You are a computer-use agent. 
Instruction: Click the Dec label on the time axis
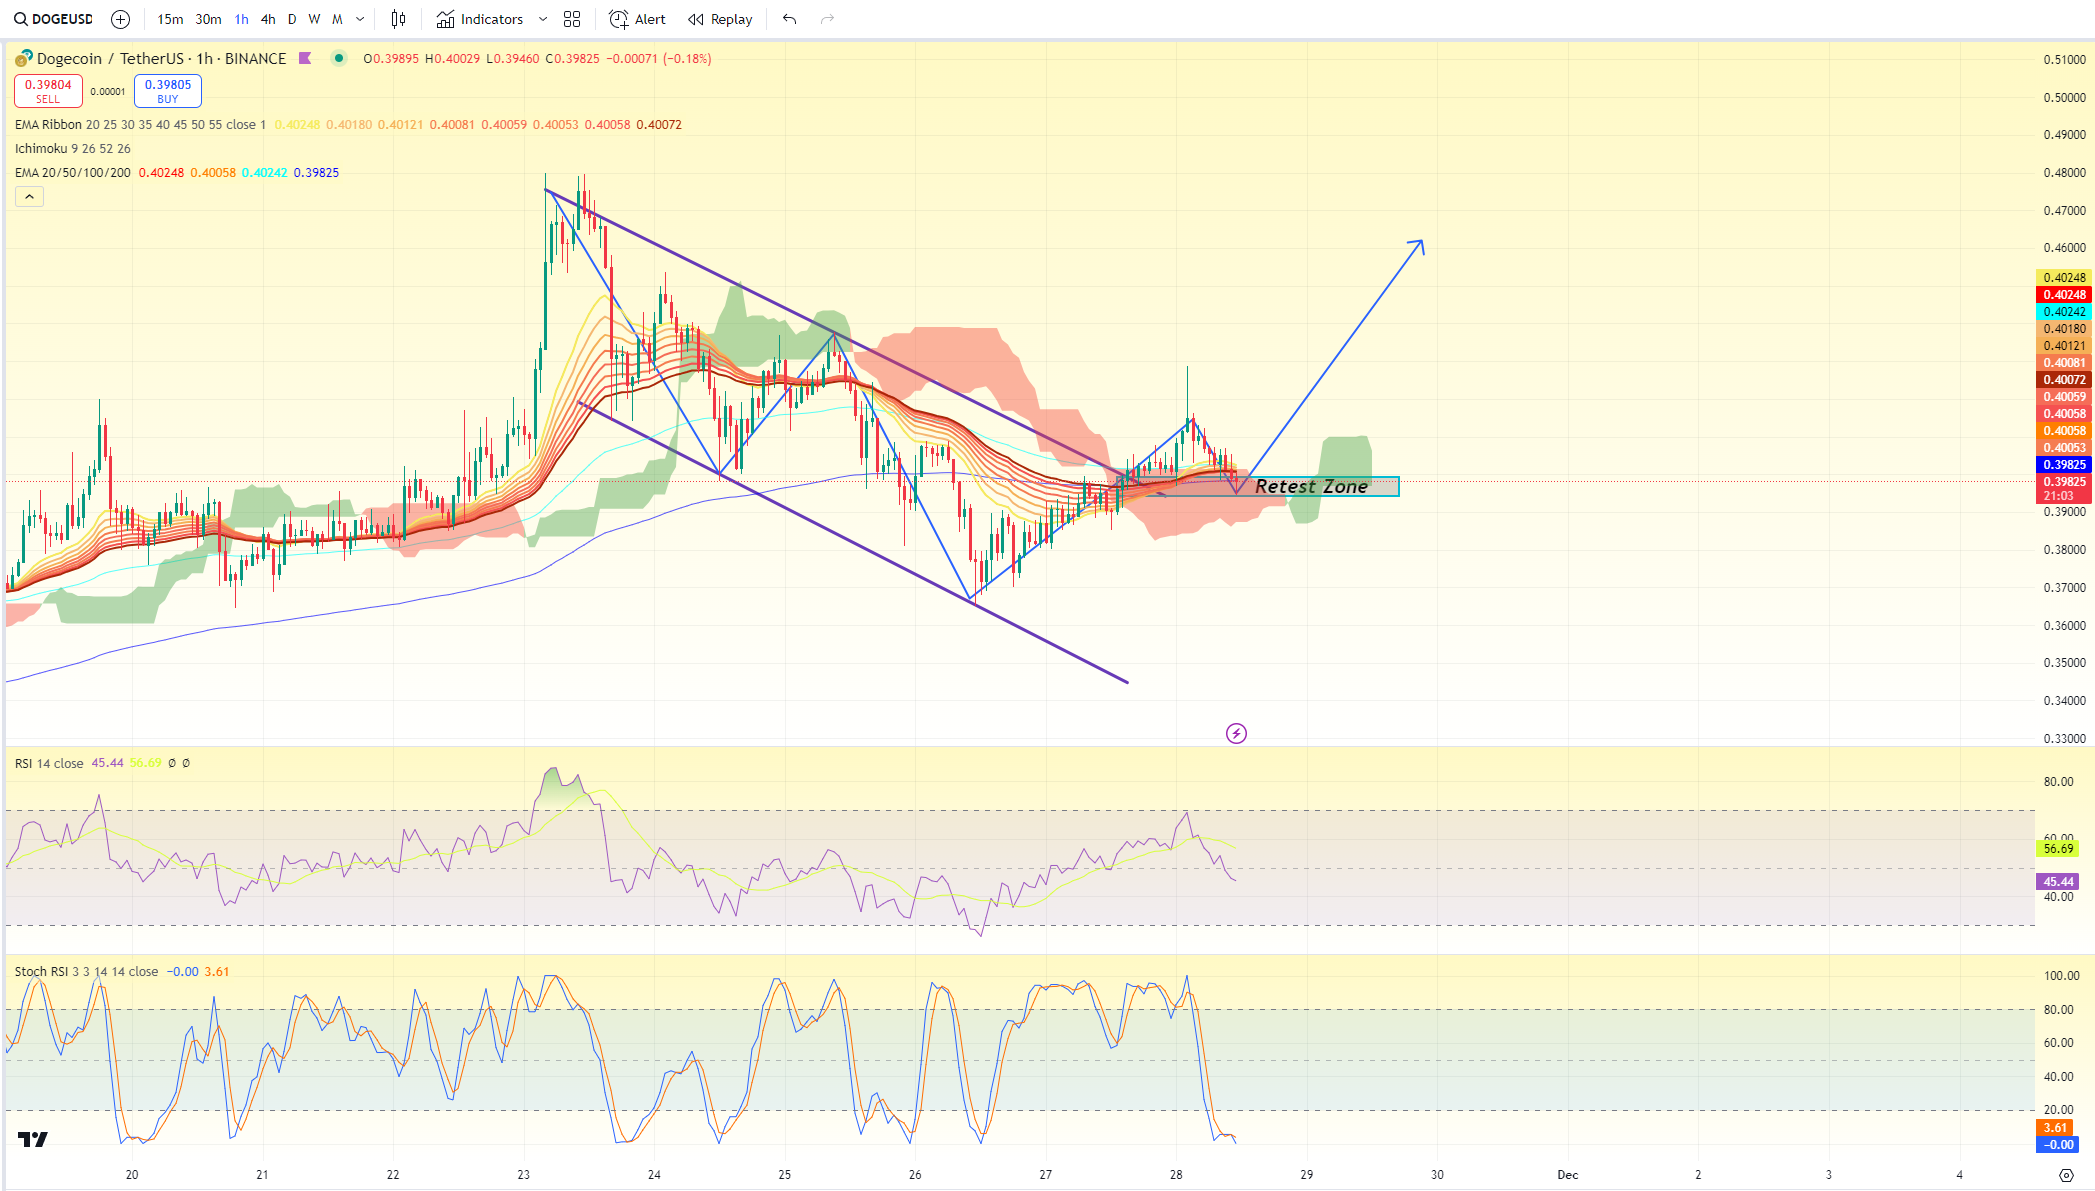pos(1567,1175)
